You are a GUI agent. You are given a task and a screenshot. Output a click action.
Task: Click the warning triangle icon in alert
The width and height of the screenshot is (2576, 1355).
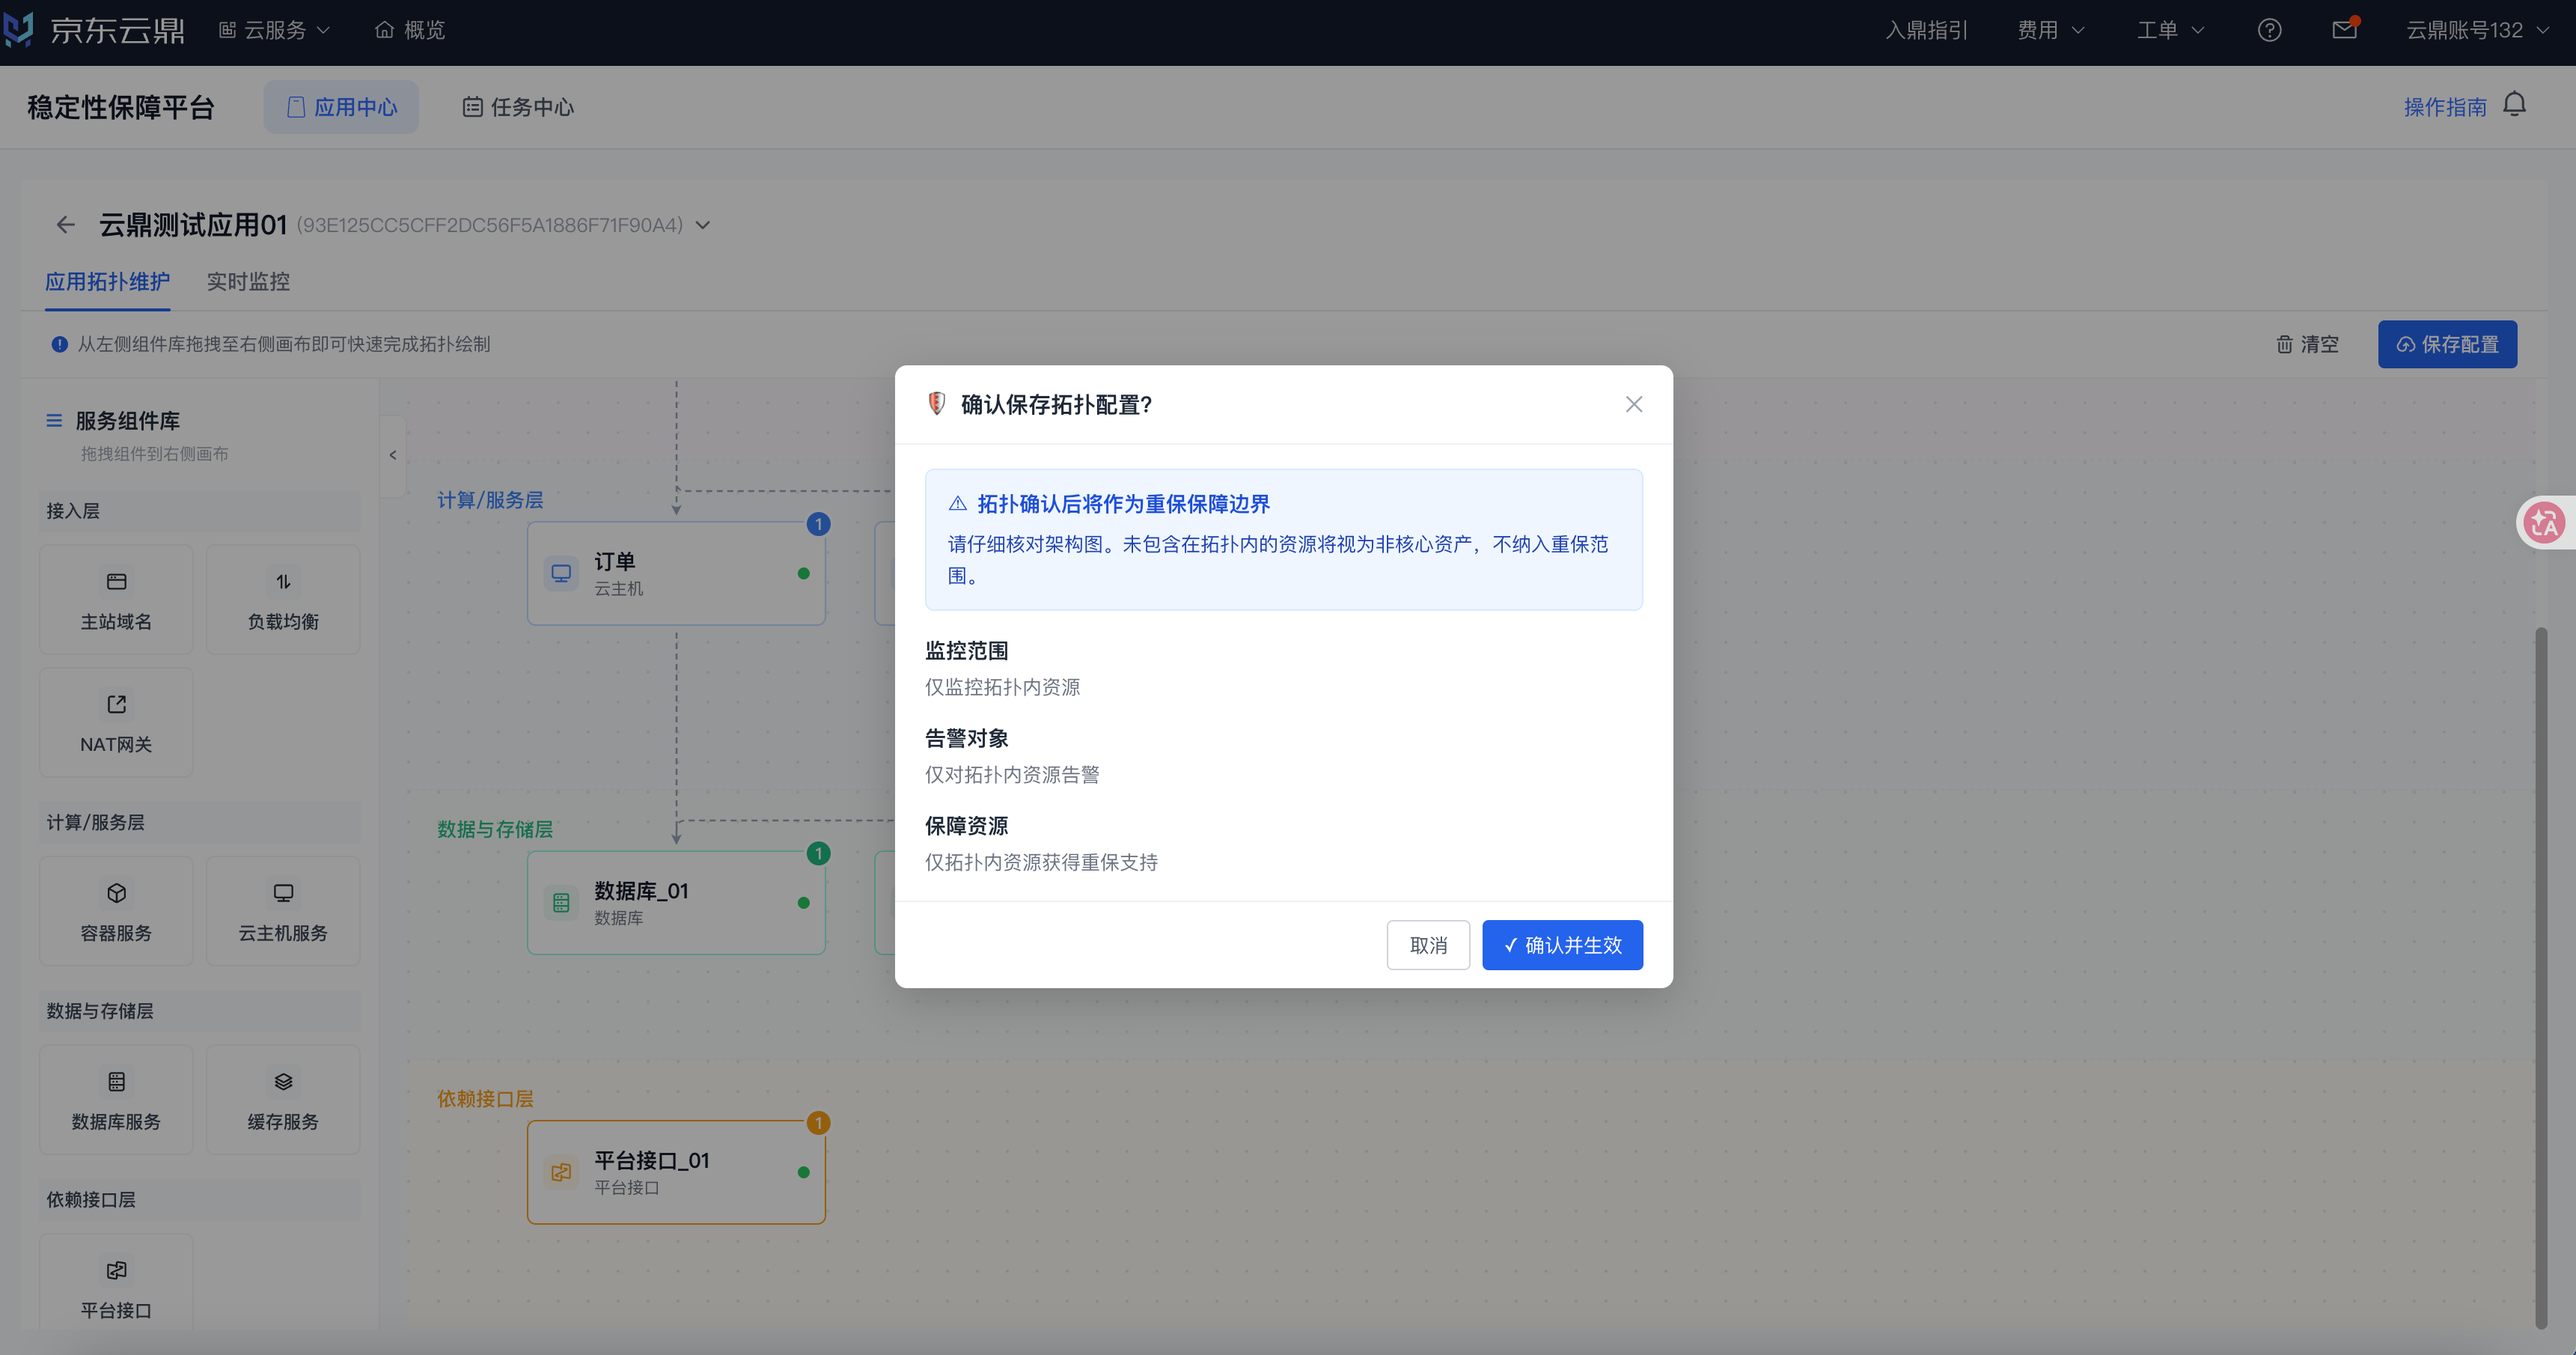[957, 503]
